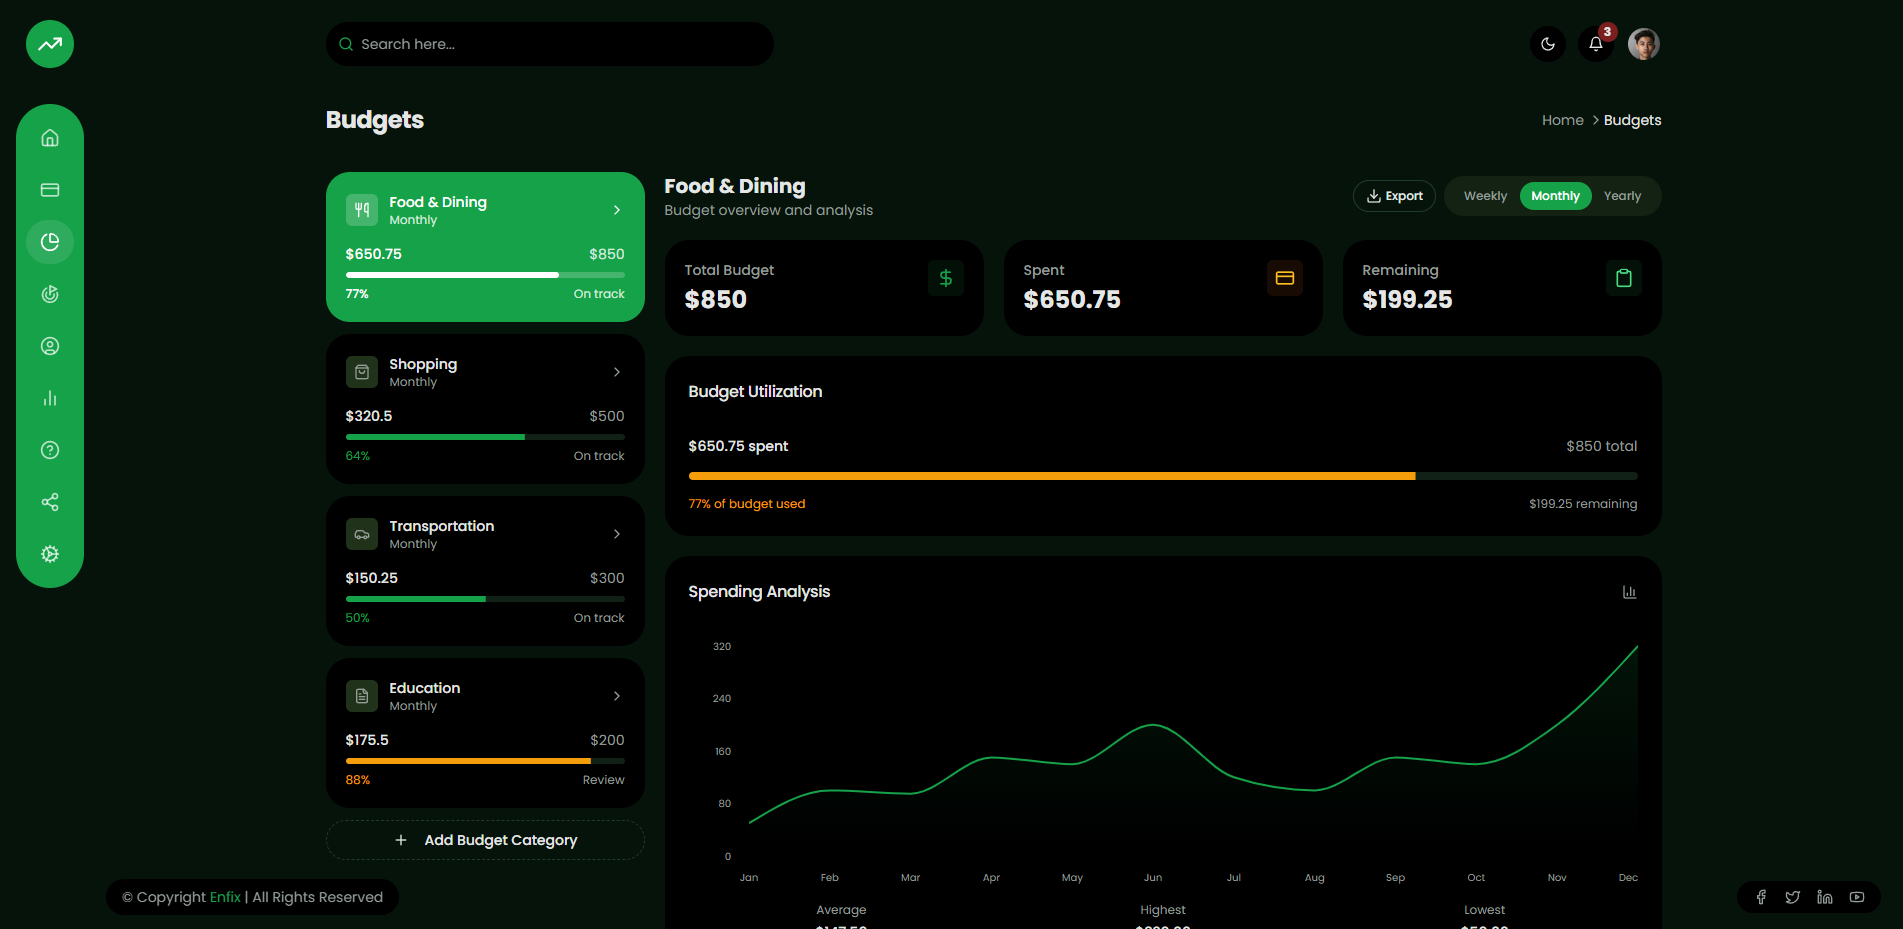Click the Dec label on chart axis
The image size is (1903, 929).
coord(1628,877)
